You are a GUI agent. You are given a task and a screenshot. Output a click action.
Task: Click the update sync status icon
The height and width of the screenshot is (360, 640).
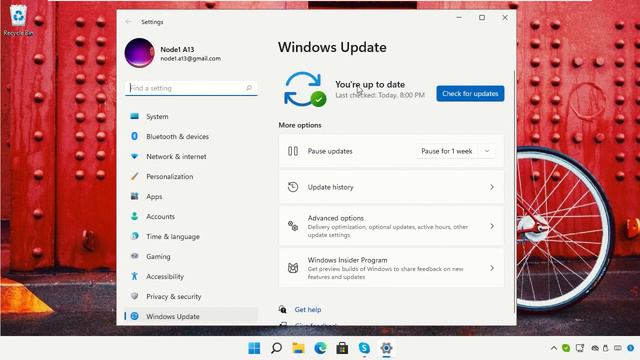pyautogui.click(x=305, y=89)
